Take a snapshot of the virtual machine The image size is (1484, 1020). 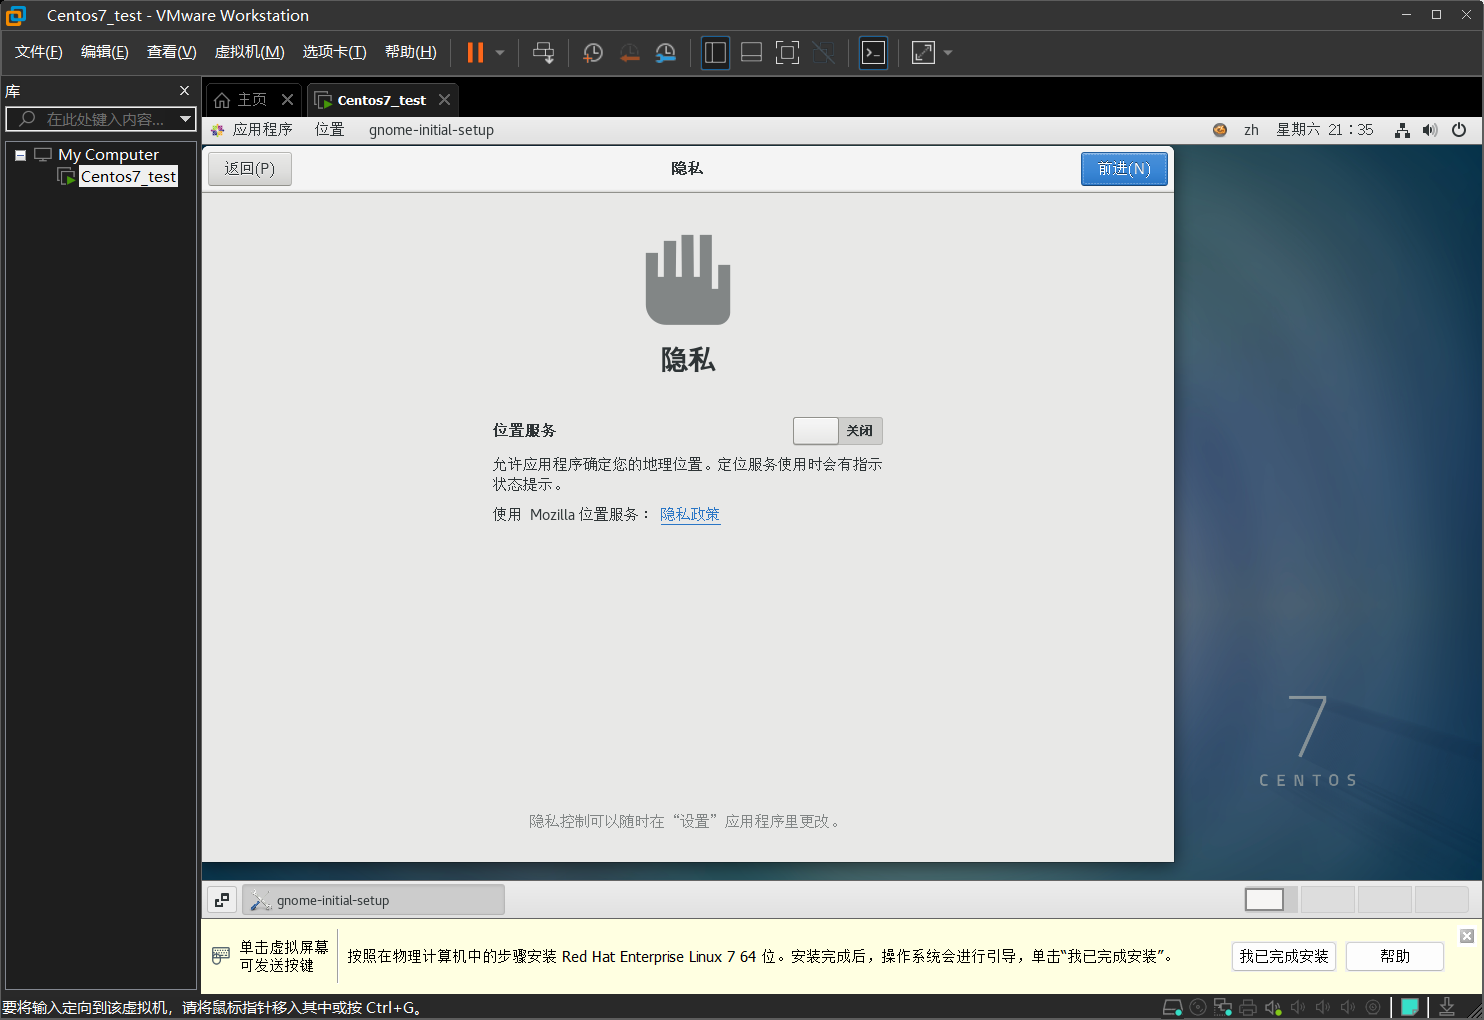[x=593, y=53]
